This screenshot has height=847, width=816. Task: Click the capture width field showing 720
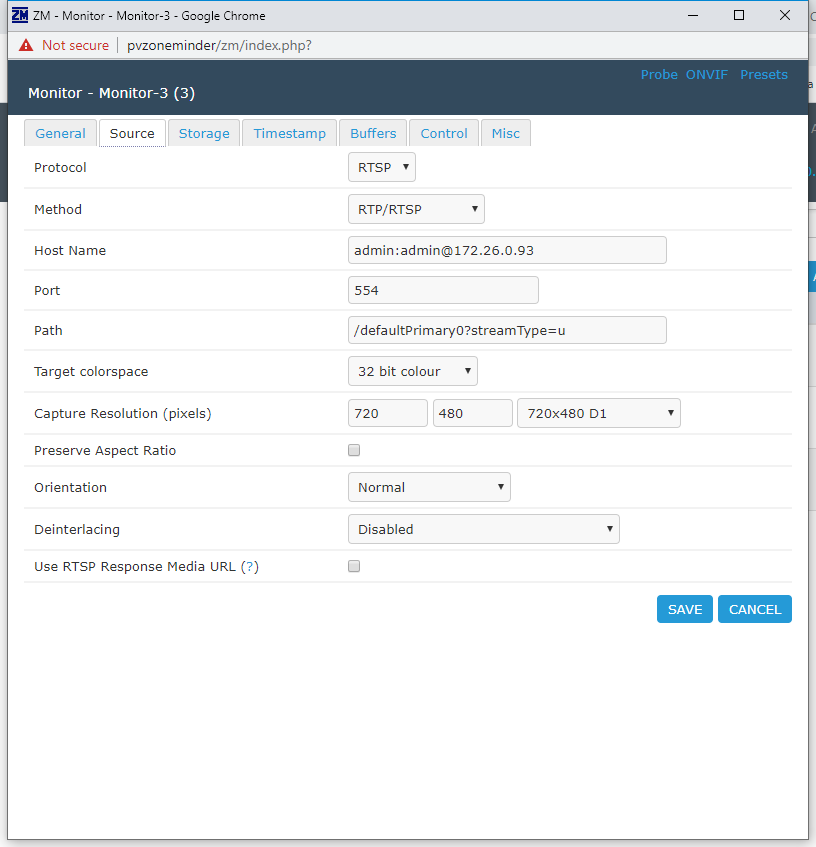point(388,413)
